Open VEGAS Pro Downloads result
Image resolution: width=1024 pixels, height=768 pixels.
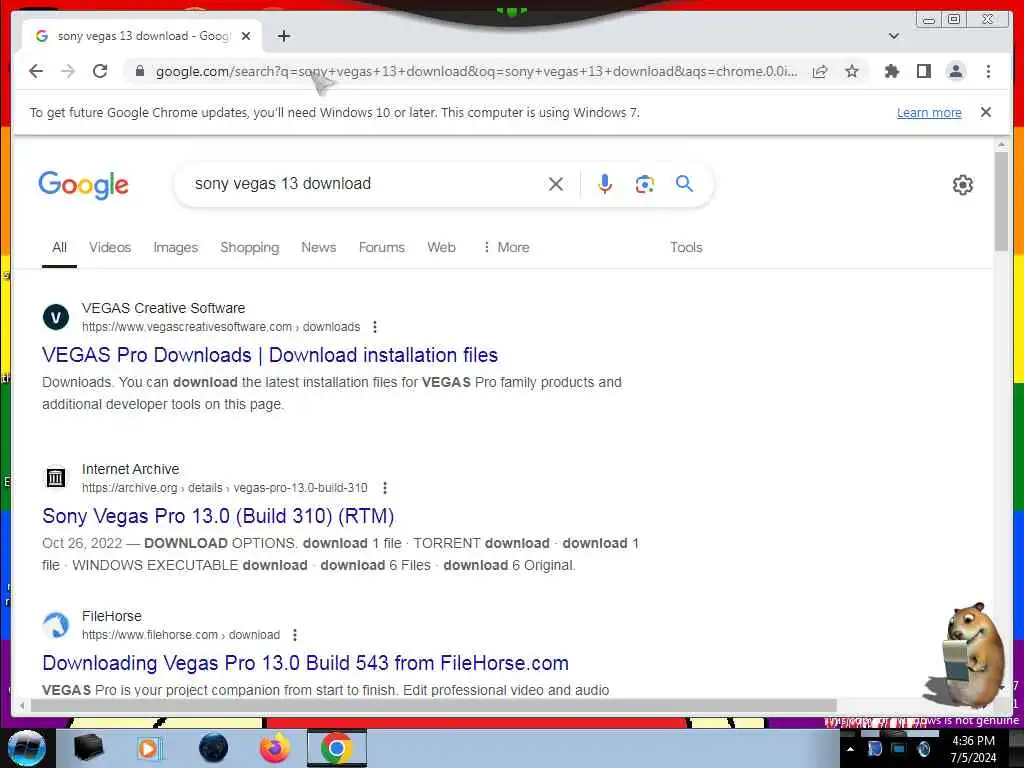click(270, 355)
